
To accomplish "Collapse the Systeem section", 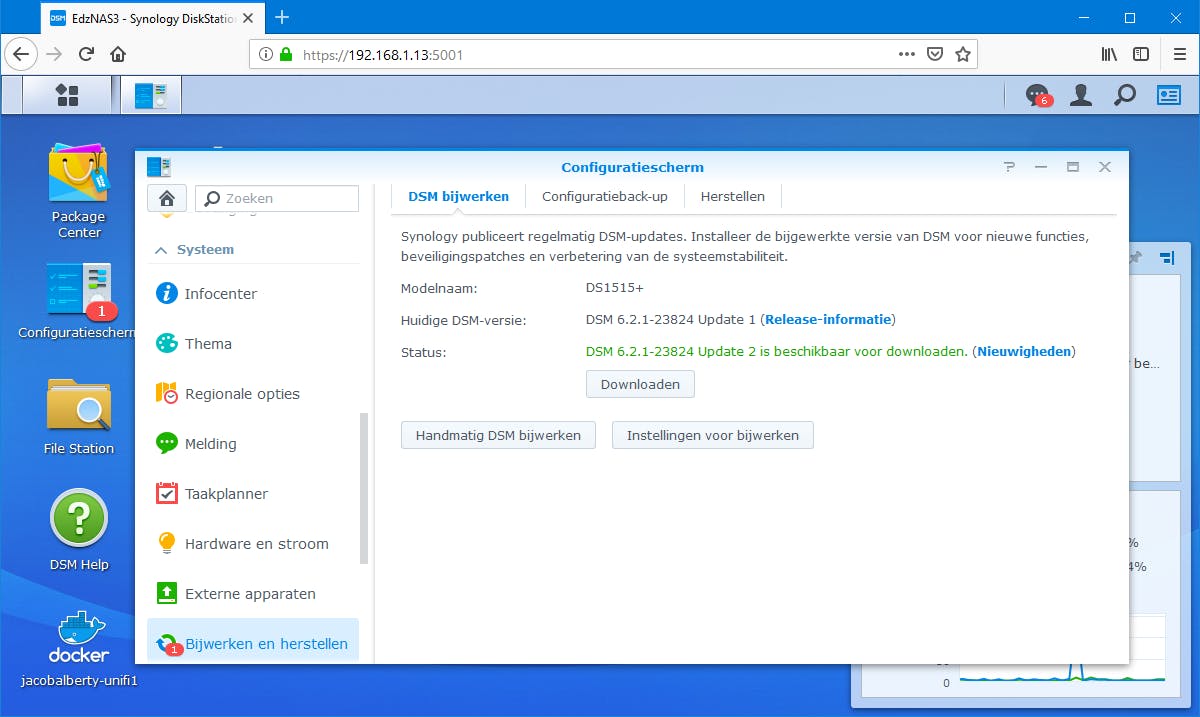I will coord(161,250).
